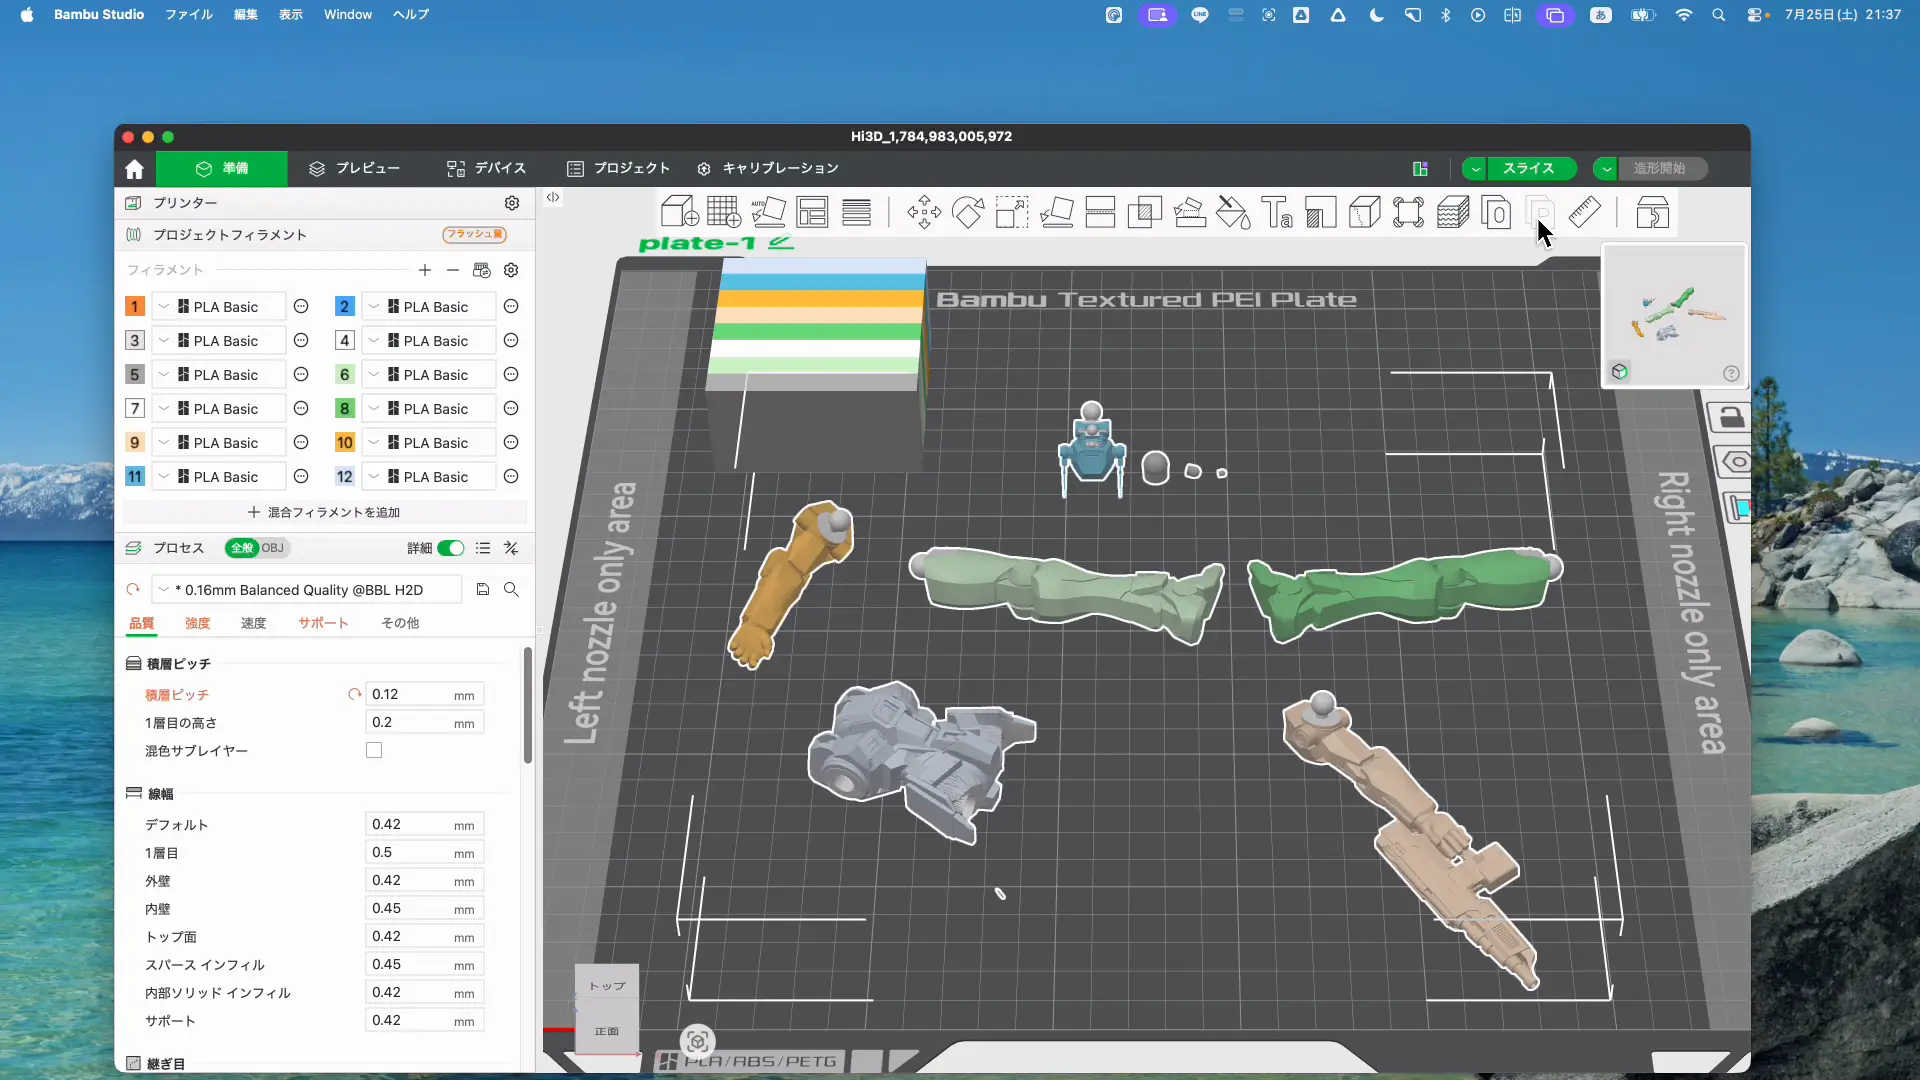This screenshot has height=1080, width=1920.
Task: Click the 混合フィラメントを追加 button
Action: (x=324, y=512)
